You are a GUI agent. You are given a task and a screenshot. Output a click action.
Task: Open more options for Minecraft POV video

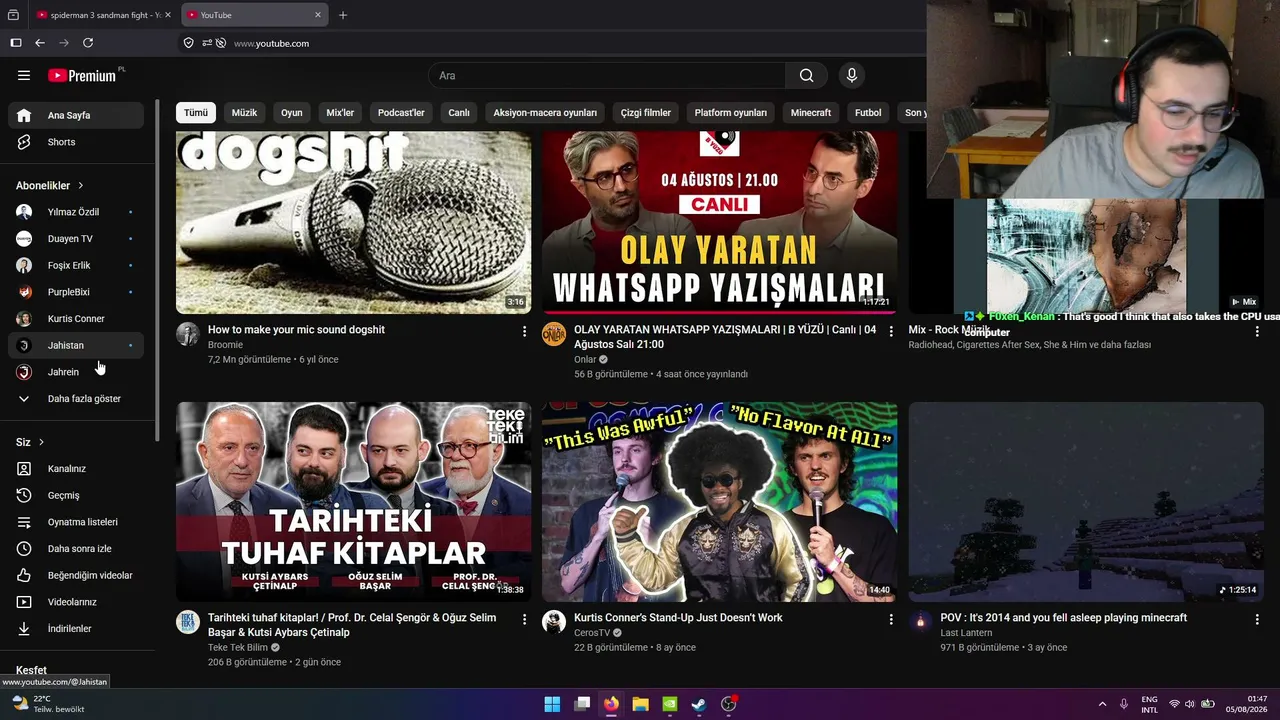tap(1257, 619)
